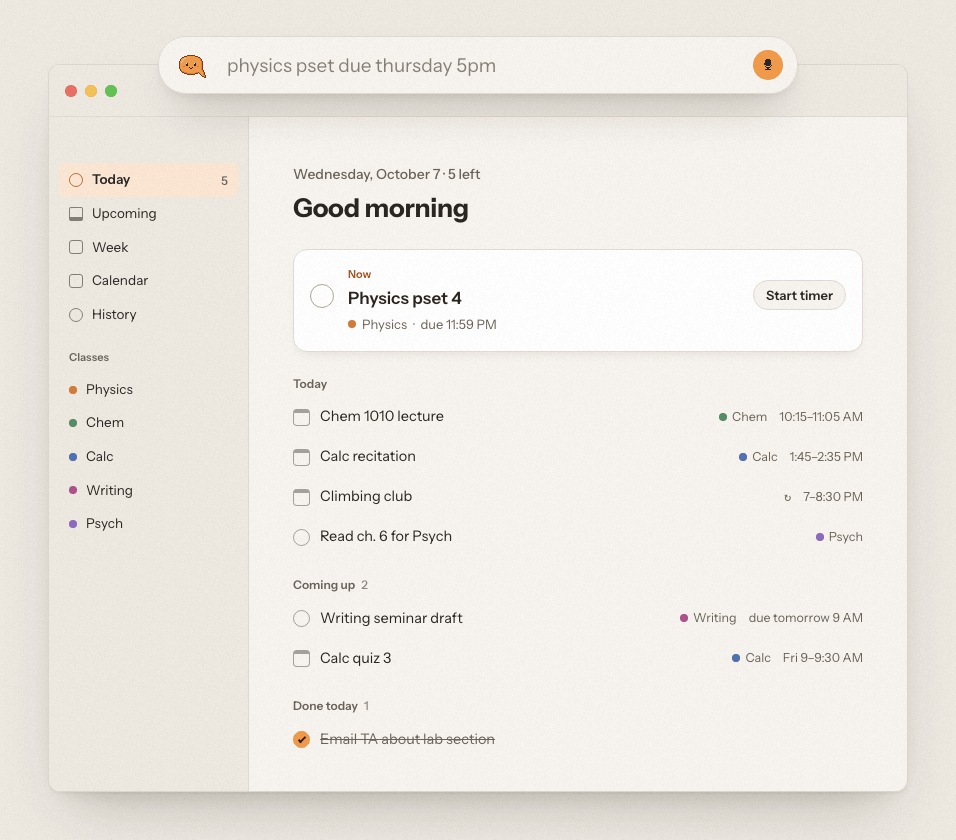Screen dimensions: 956x840
Task: Open completed Email TA about lab section
Action: (407, 739)
